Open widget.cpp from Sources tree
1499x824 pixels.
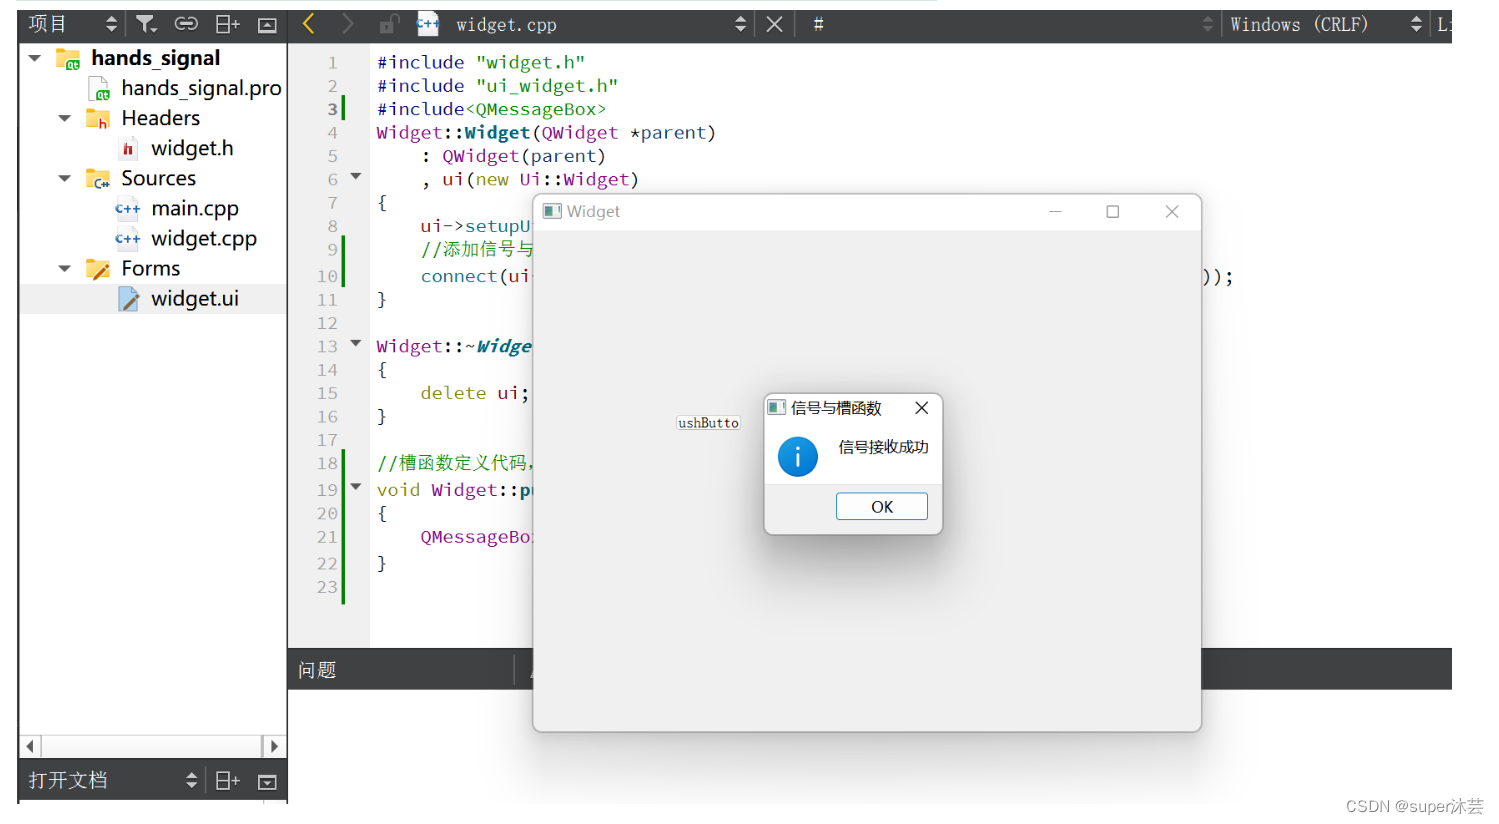tap(204, 238)
